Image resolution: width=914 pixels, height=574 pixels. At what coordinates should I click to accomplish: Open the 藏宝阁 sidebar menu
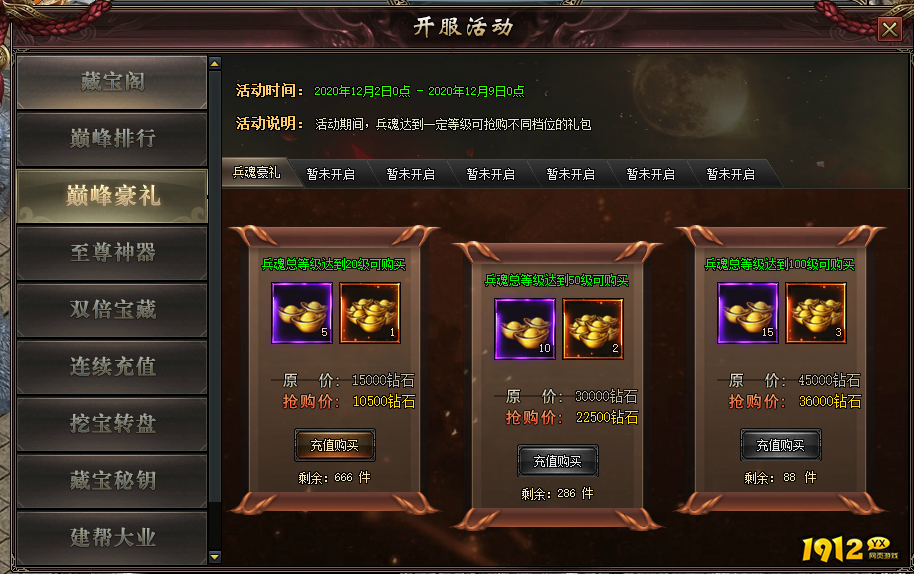(112, 82)
